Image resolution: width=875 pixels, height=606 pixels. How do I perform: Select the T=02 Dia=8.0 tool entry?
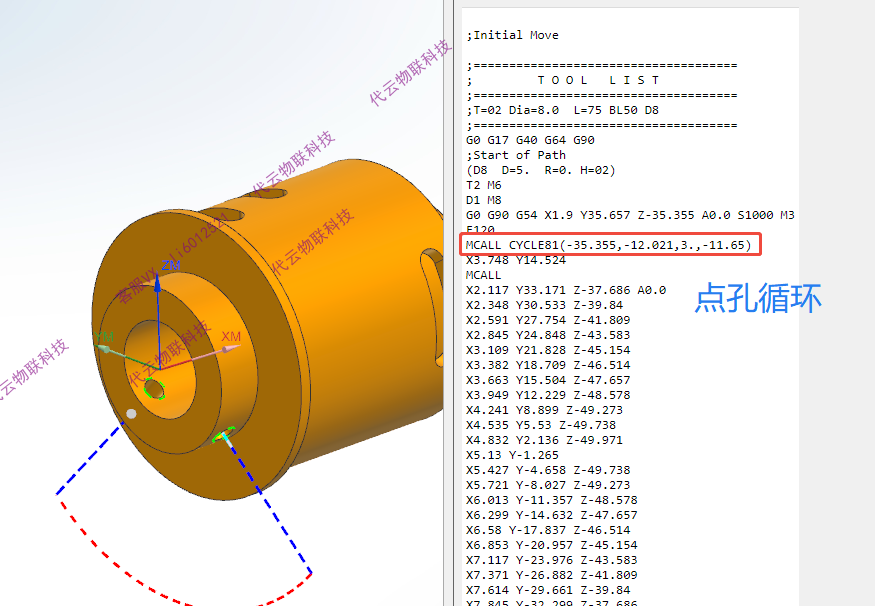(x=560, y=109)
